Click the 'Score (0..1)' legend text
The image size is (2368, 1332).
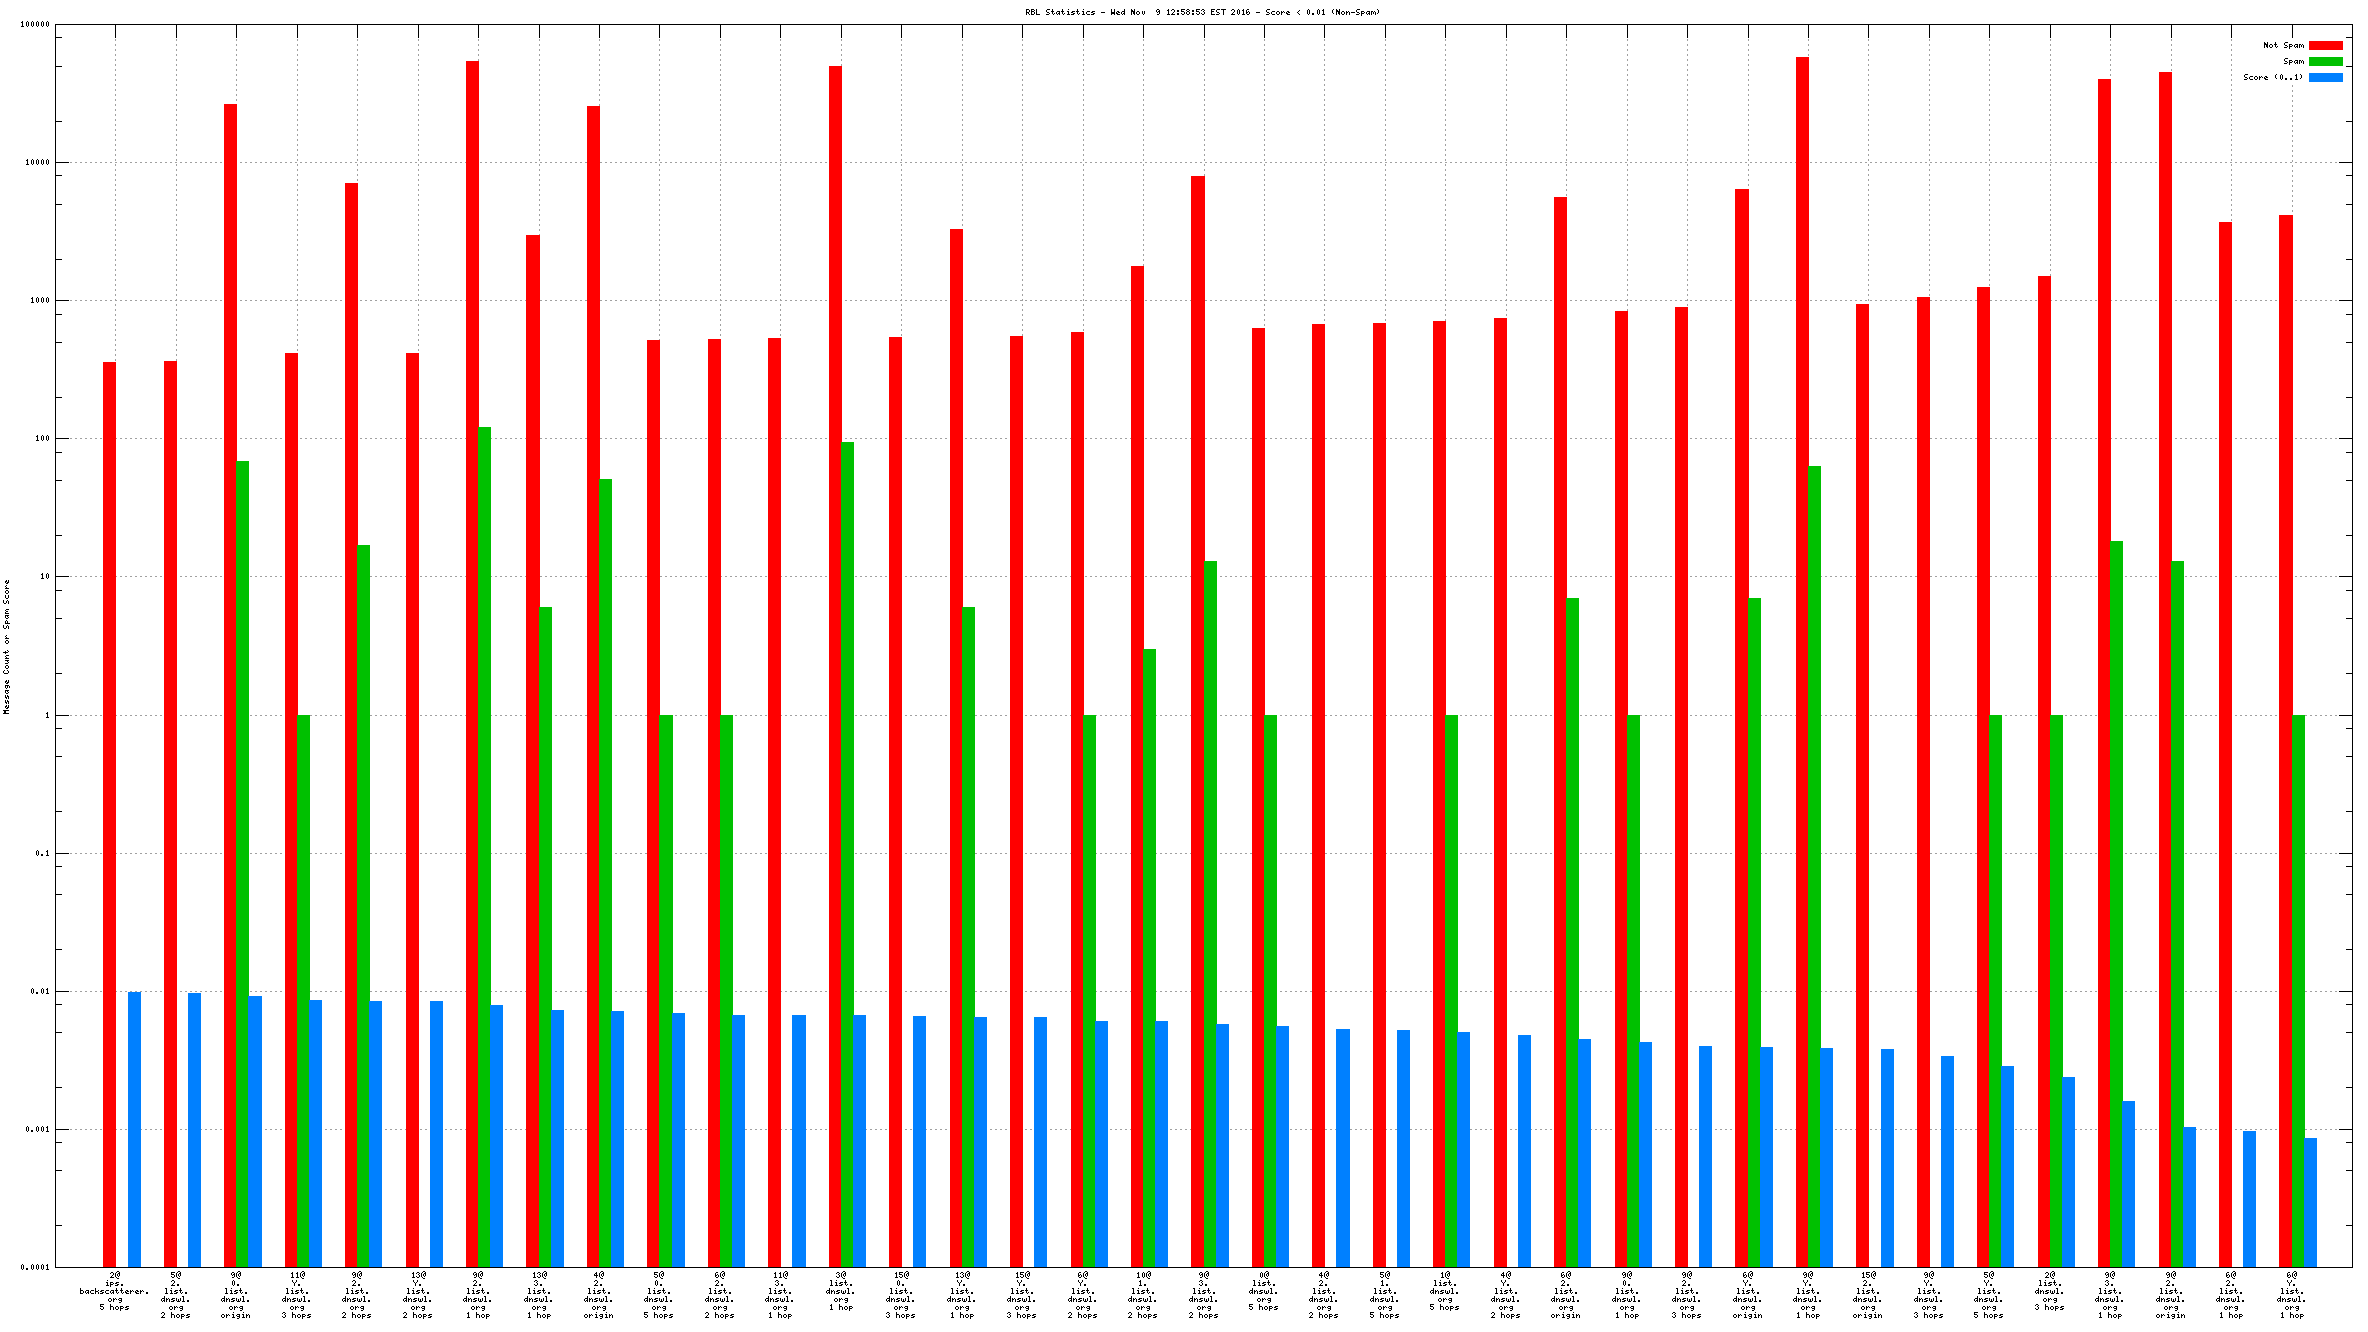point(2272,77)
